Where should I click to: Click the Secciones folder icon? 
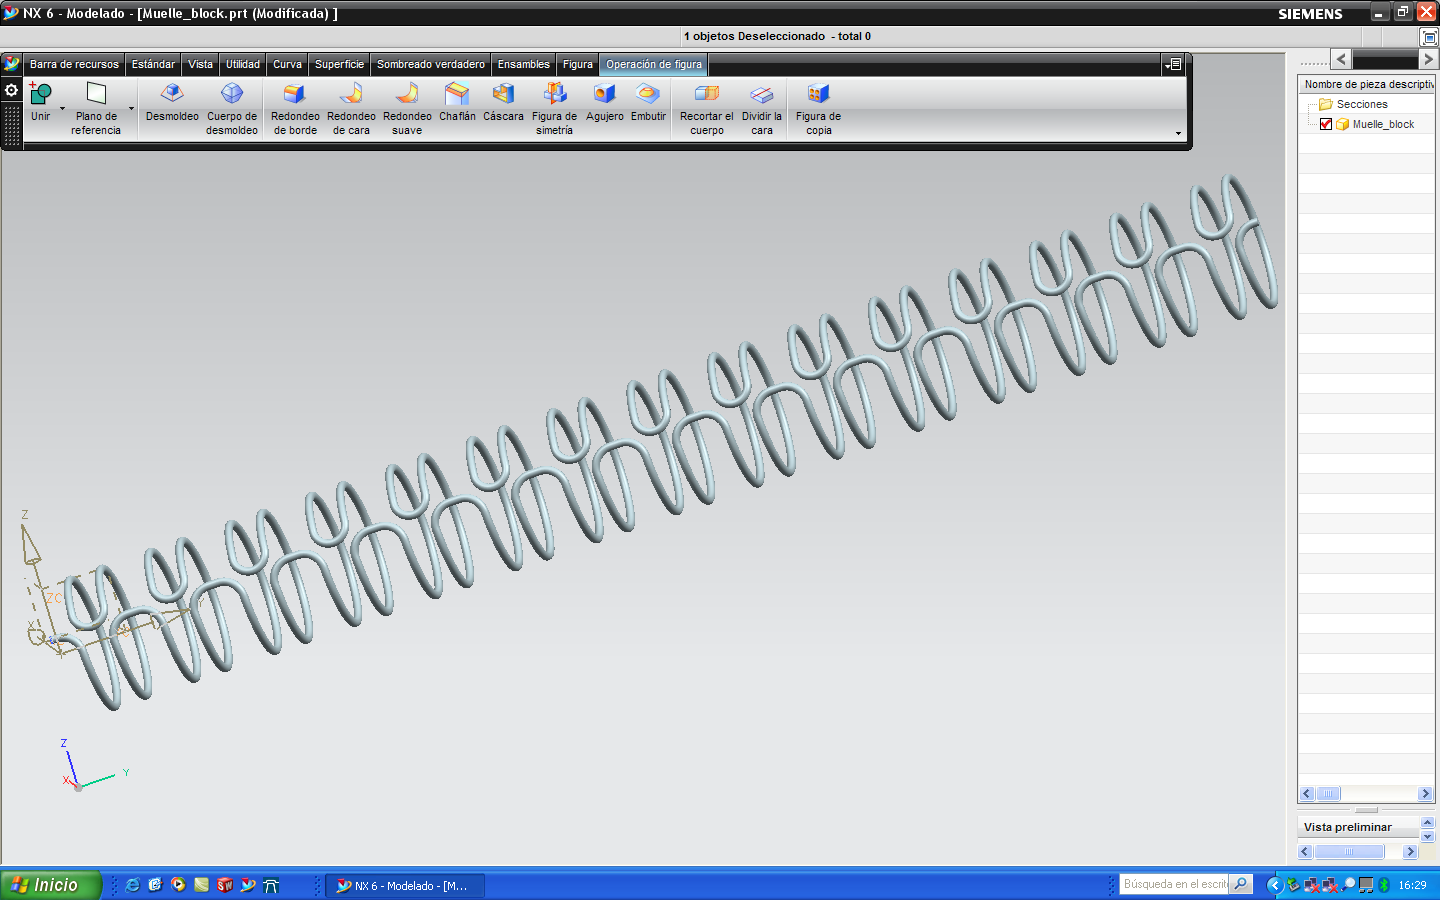[x=1326, y=104]
